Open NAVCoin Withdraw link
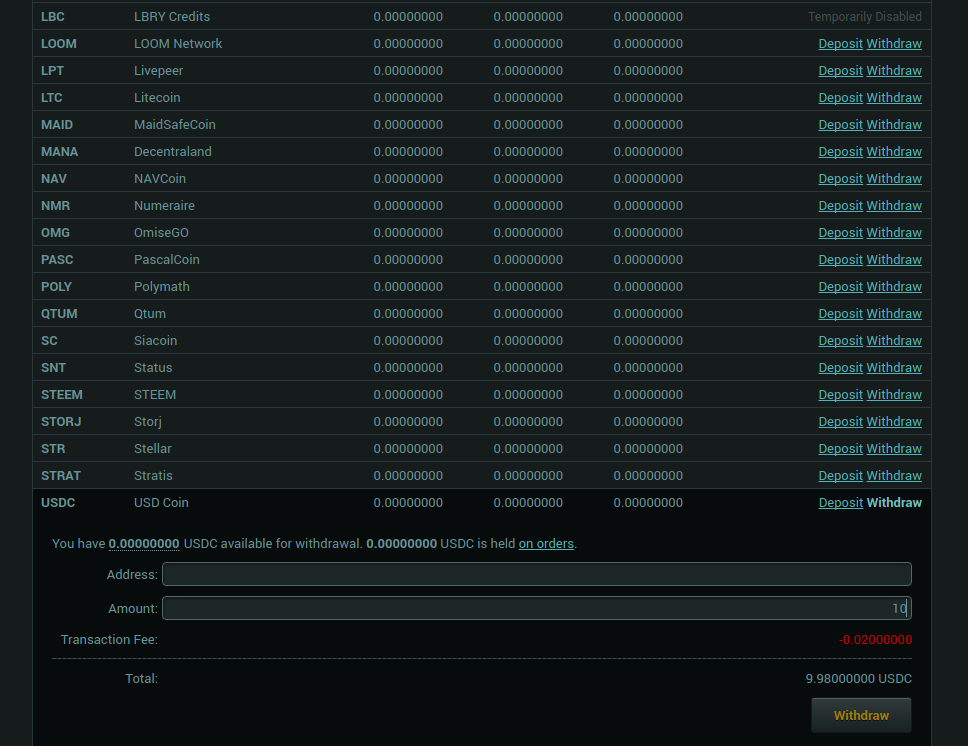This screenshot has width=968, height=746. coord(894,179)
